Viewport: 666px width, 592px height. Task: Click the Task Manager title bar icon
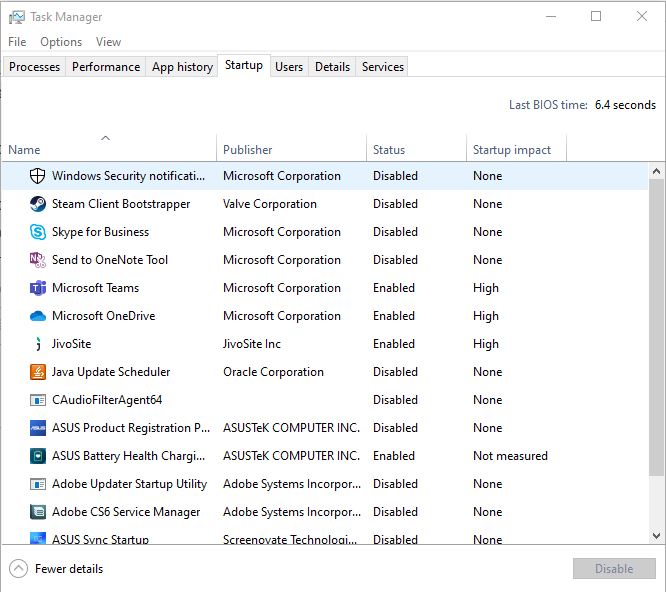(17, 17)
